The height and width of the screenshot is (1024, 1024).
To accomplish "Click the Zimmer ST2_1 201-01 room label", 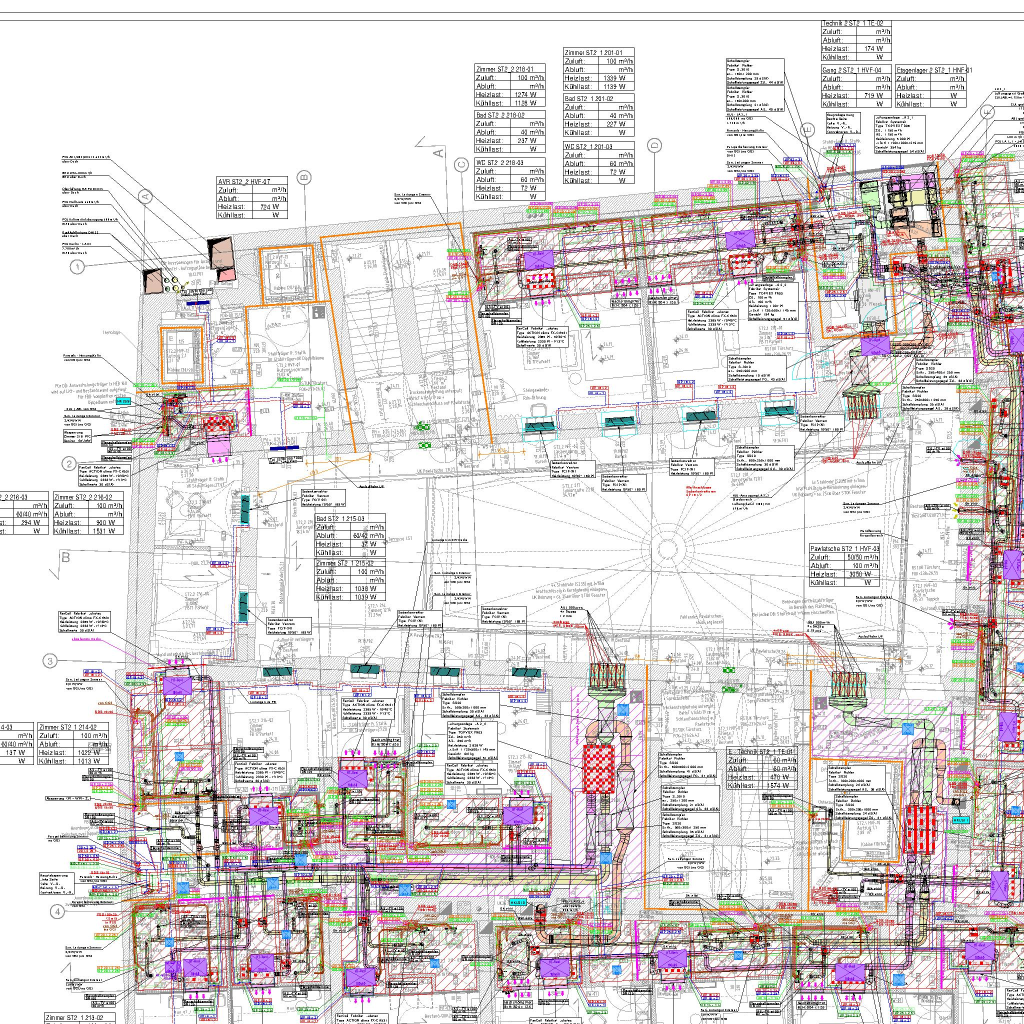I will tap(598, 52).
